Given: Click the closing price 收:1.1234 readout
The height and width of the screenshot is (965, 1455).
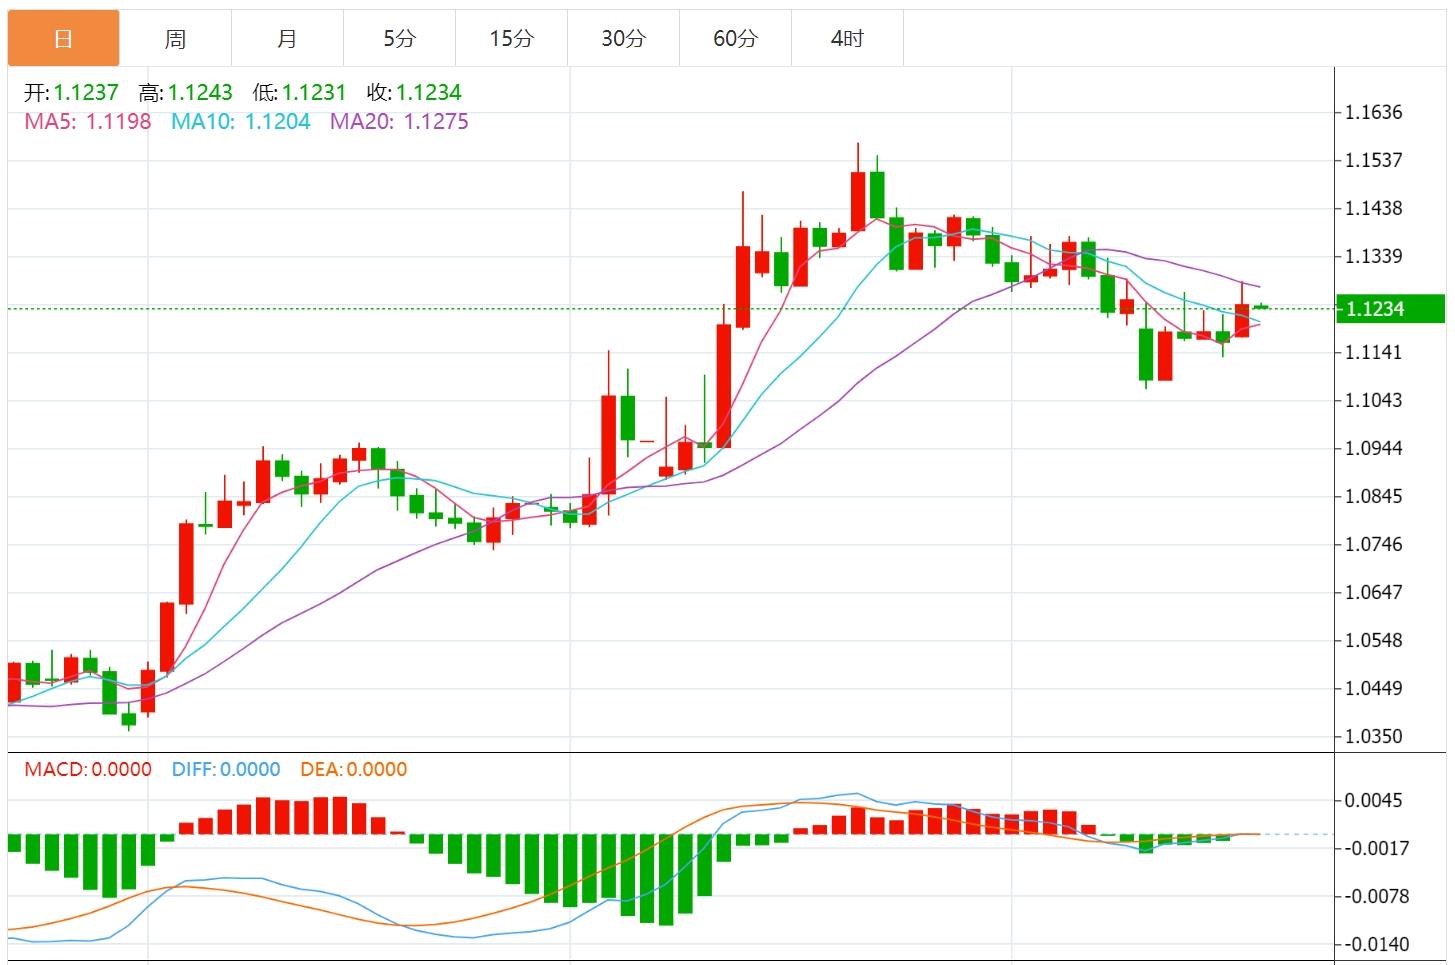Looking at the screenshot, I should tap(414, 93).
